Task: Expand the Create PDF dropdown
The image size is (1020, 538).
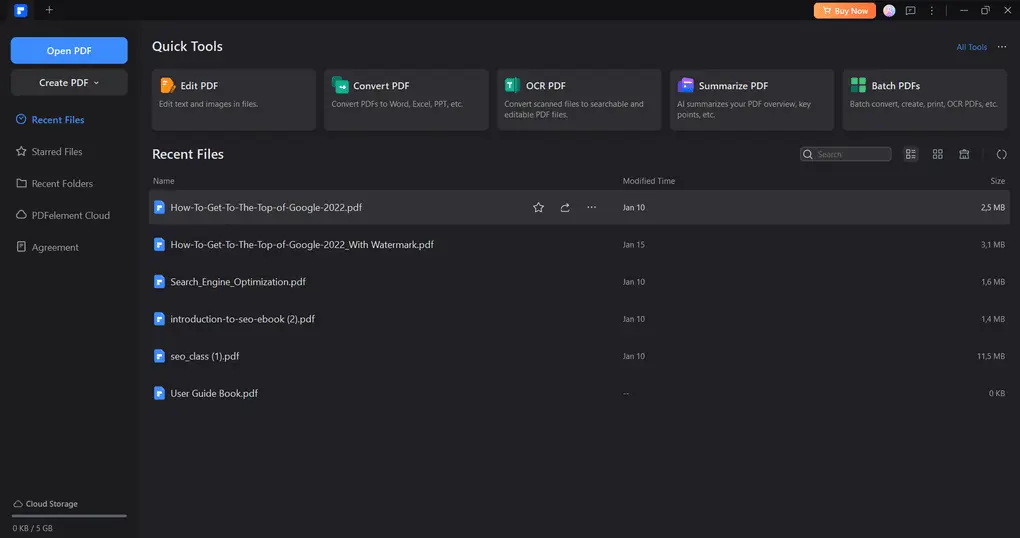Action: point(69,82)
